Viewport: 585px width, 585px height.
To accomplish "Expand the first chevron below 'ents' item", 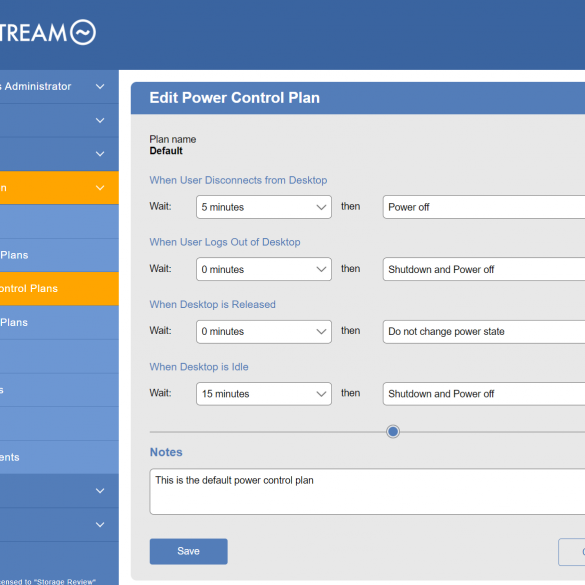I will (100, 491).
